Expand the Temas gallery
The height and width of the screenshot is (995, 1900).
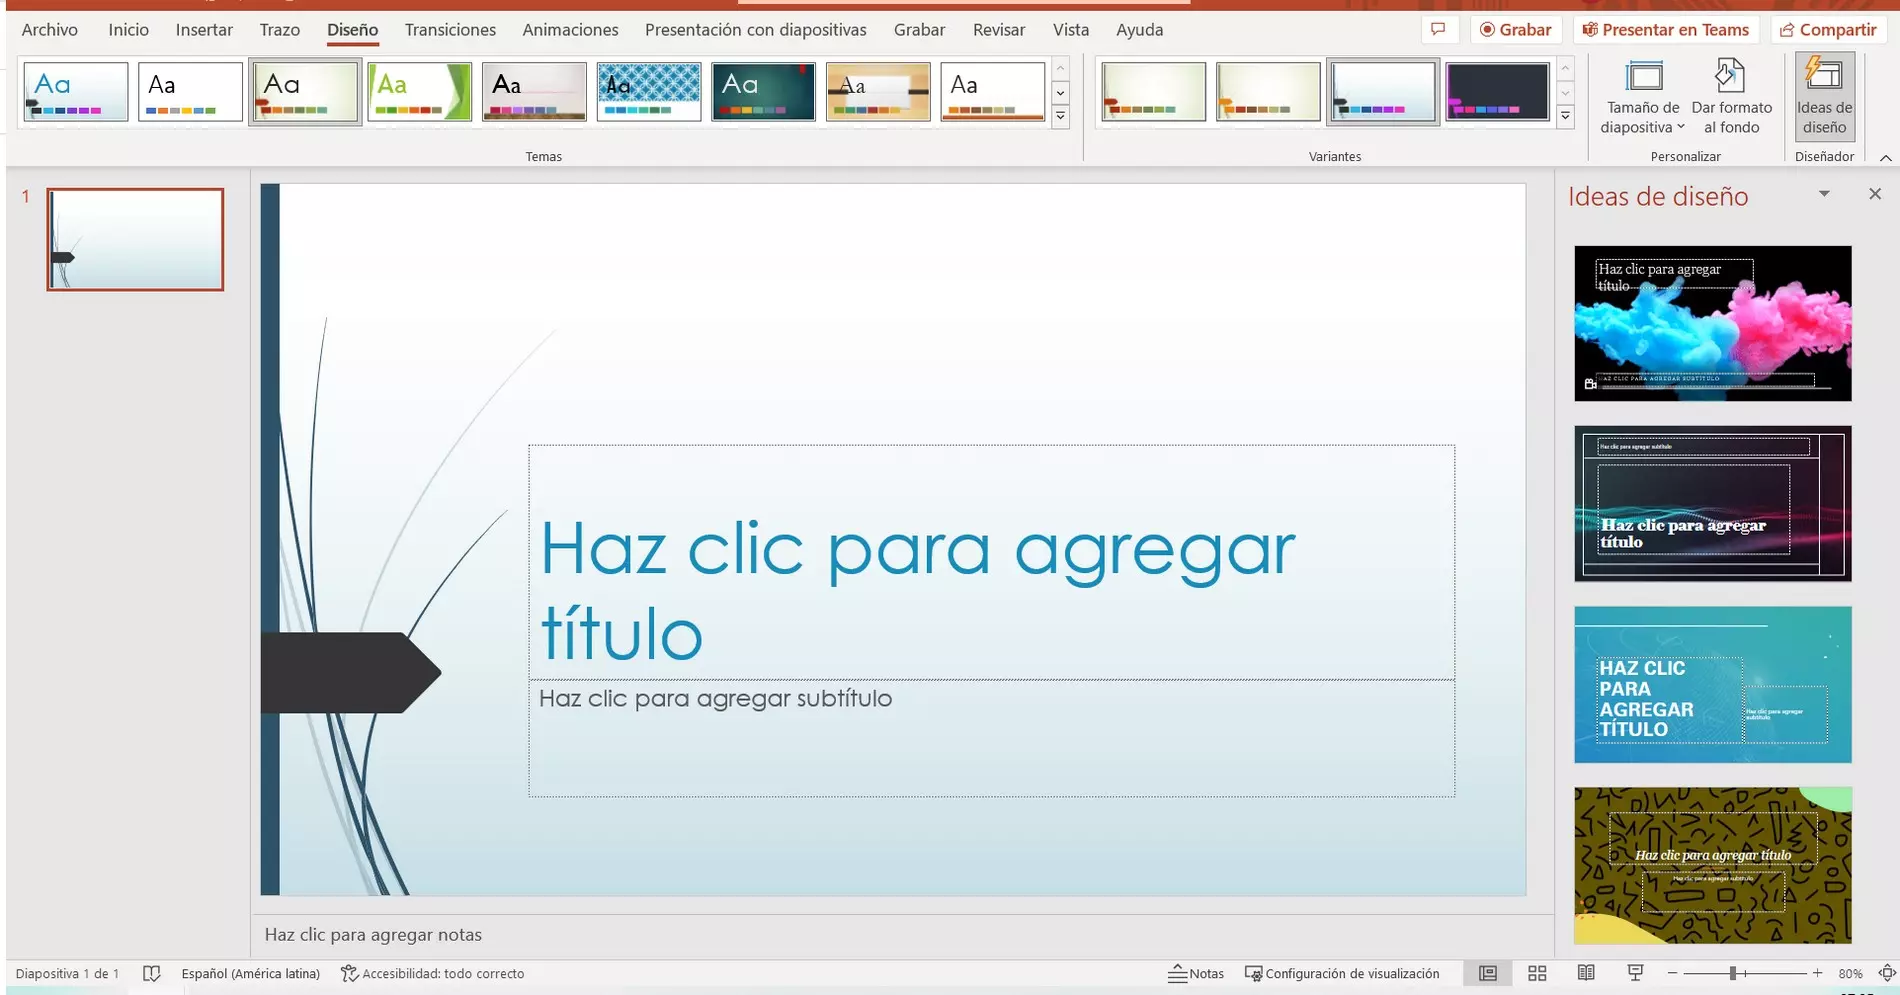pos(1060,116)
